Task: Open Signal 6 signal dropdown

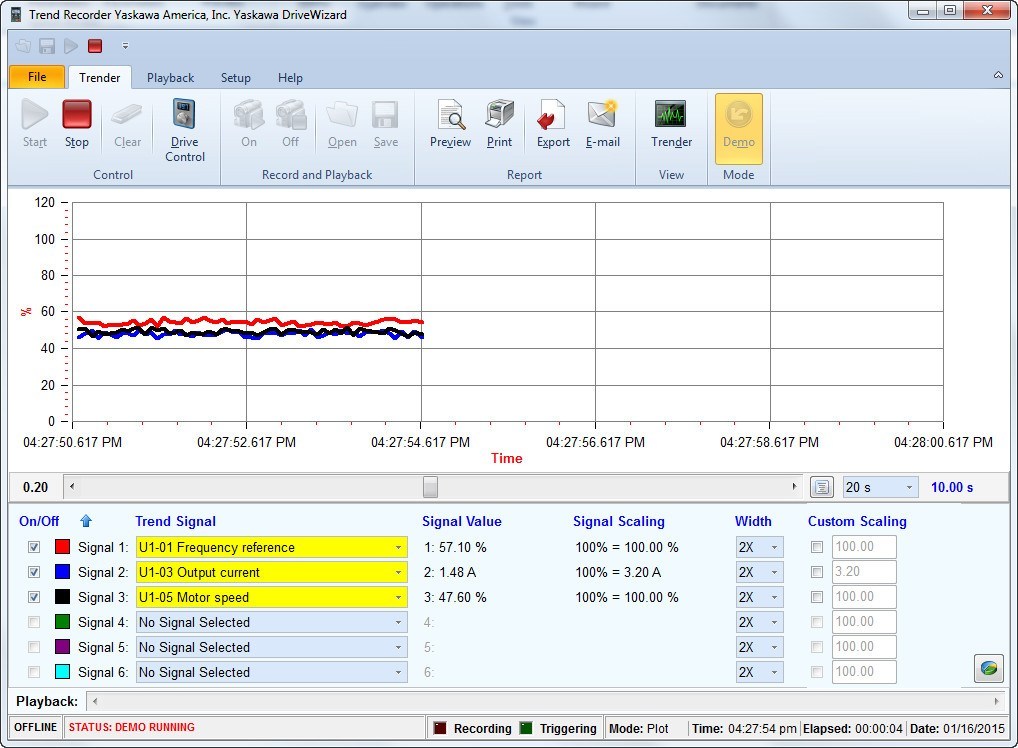Action: [x=271, y=672]
